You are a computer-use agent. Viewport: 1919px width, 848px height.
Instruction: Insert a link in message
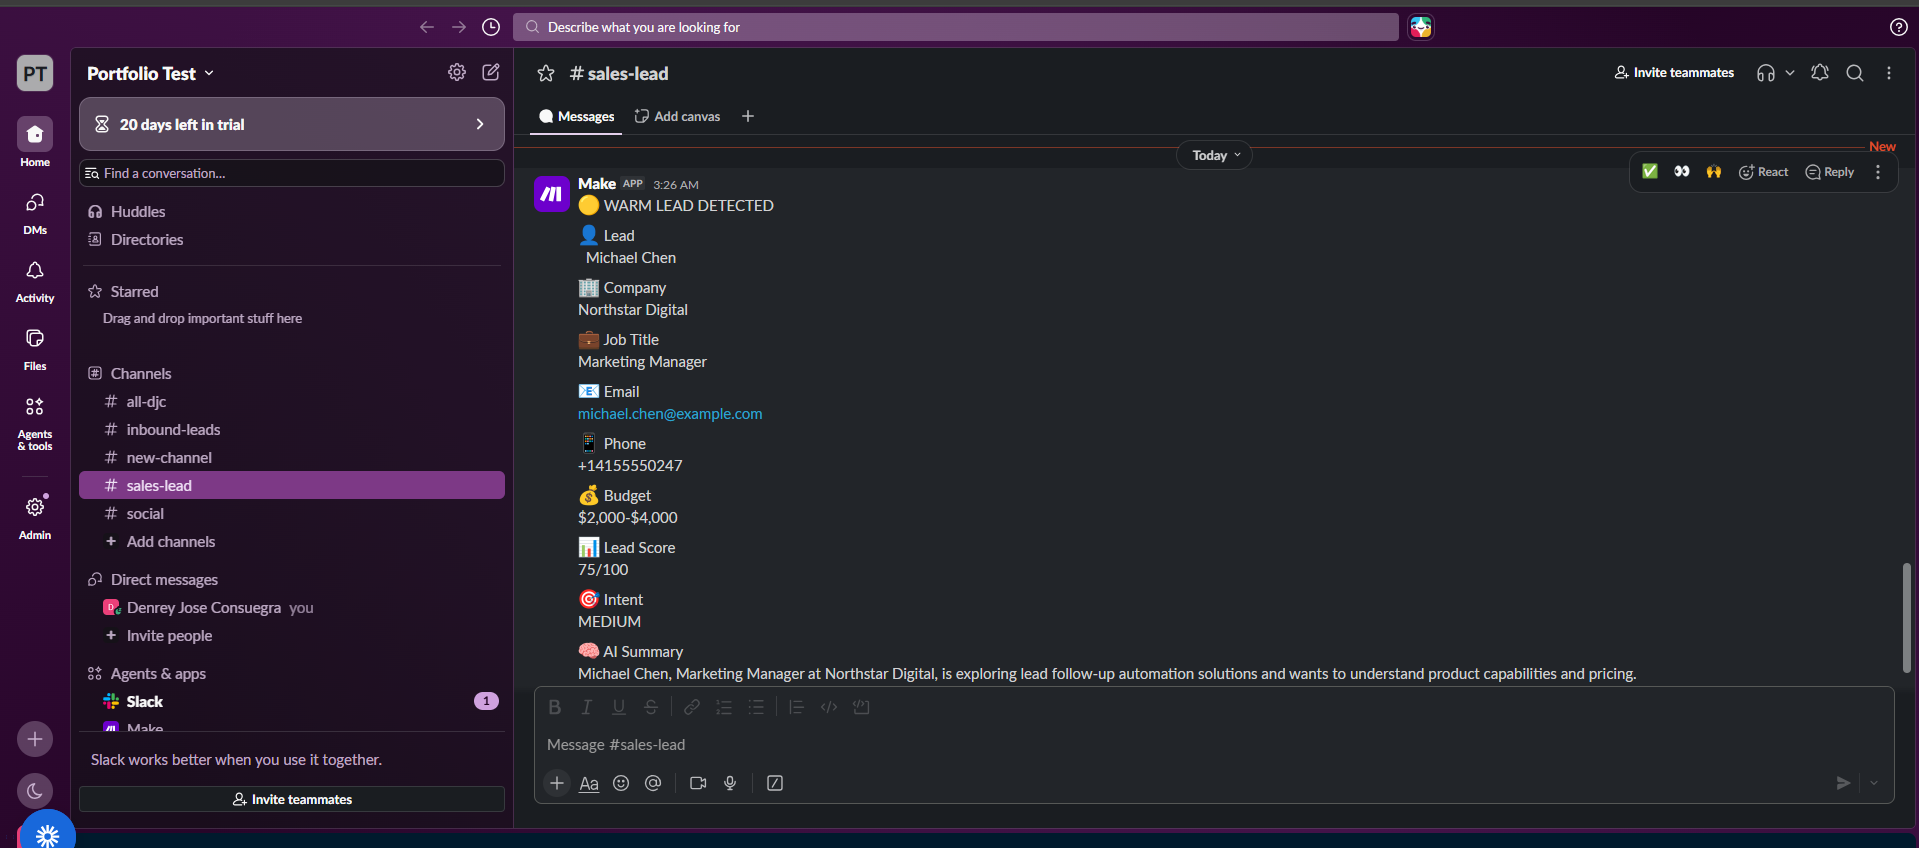tap(692, 707)
